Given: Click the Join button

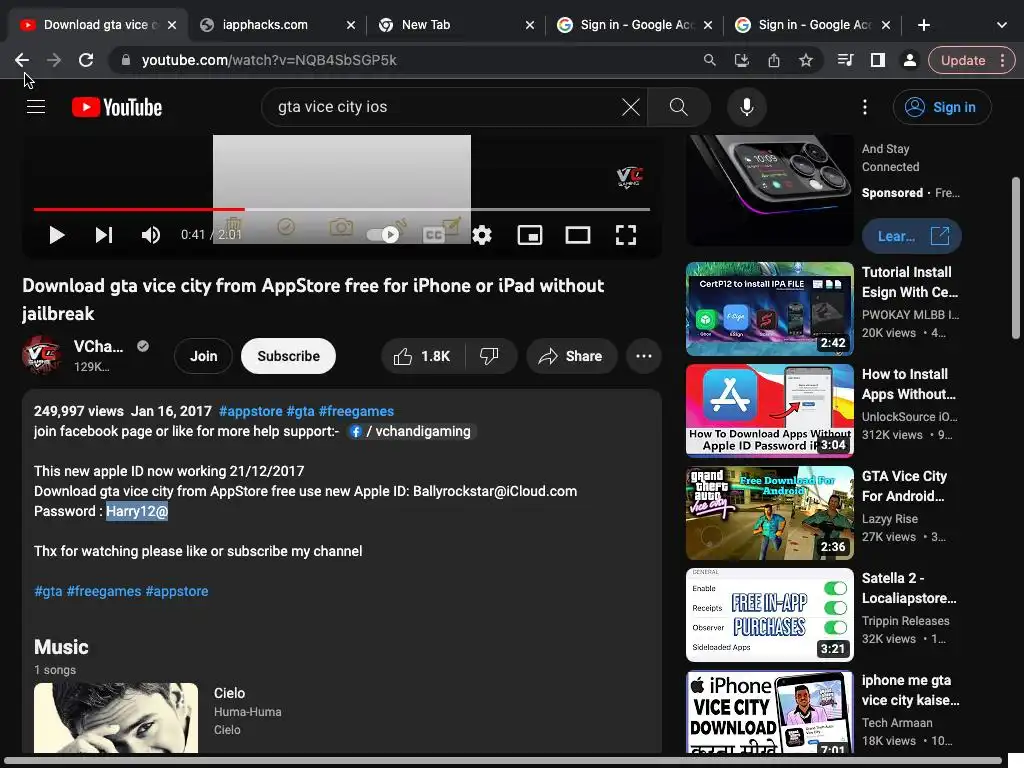Looking at the screenshot, I should tap(203, 356).
